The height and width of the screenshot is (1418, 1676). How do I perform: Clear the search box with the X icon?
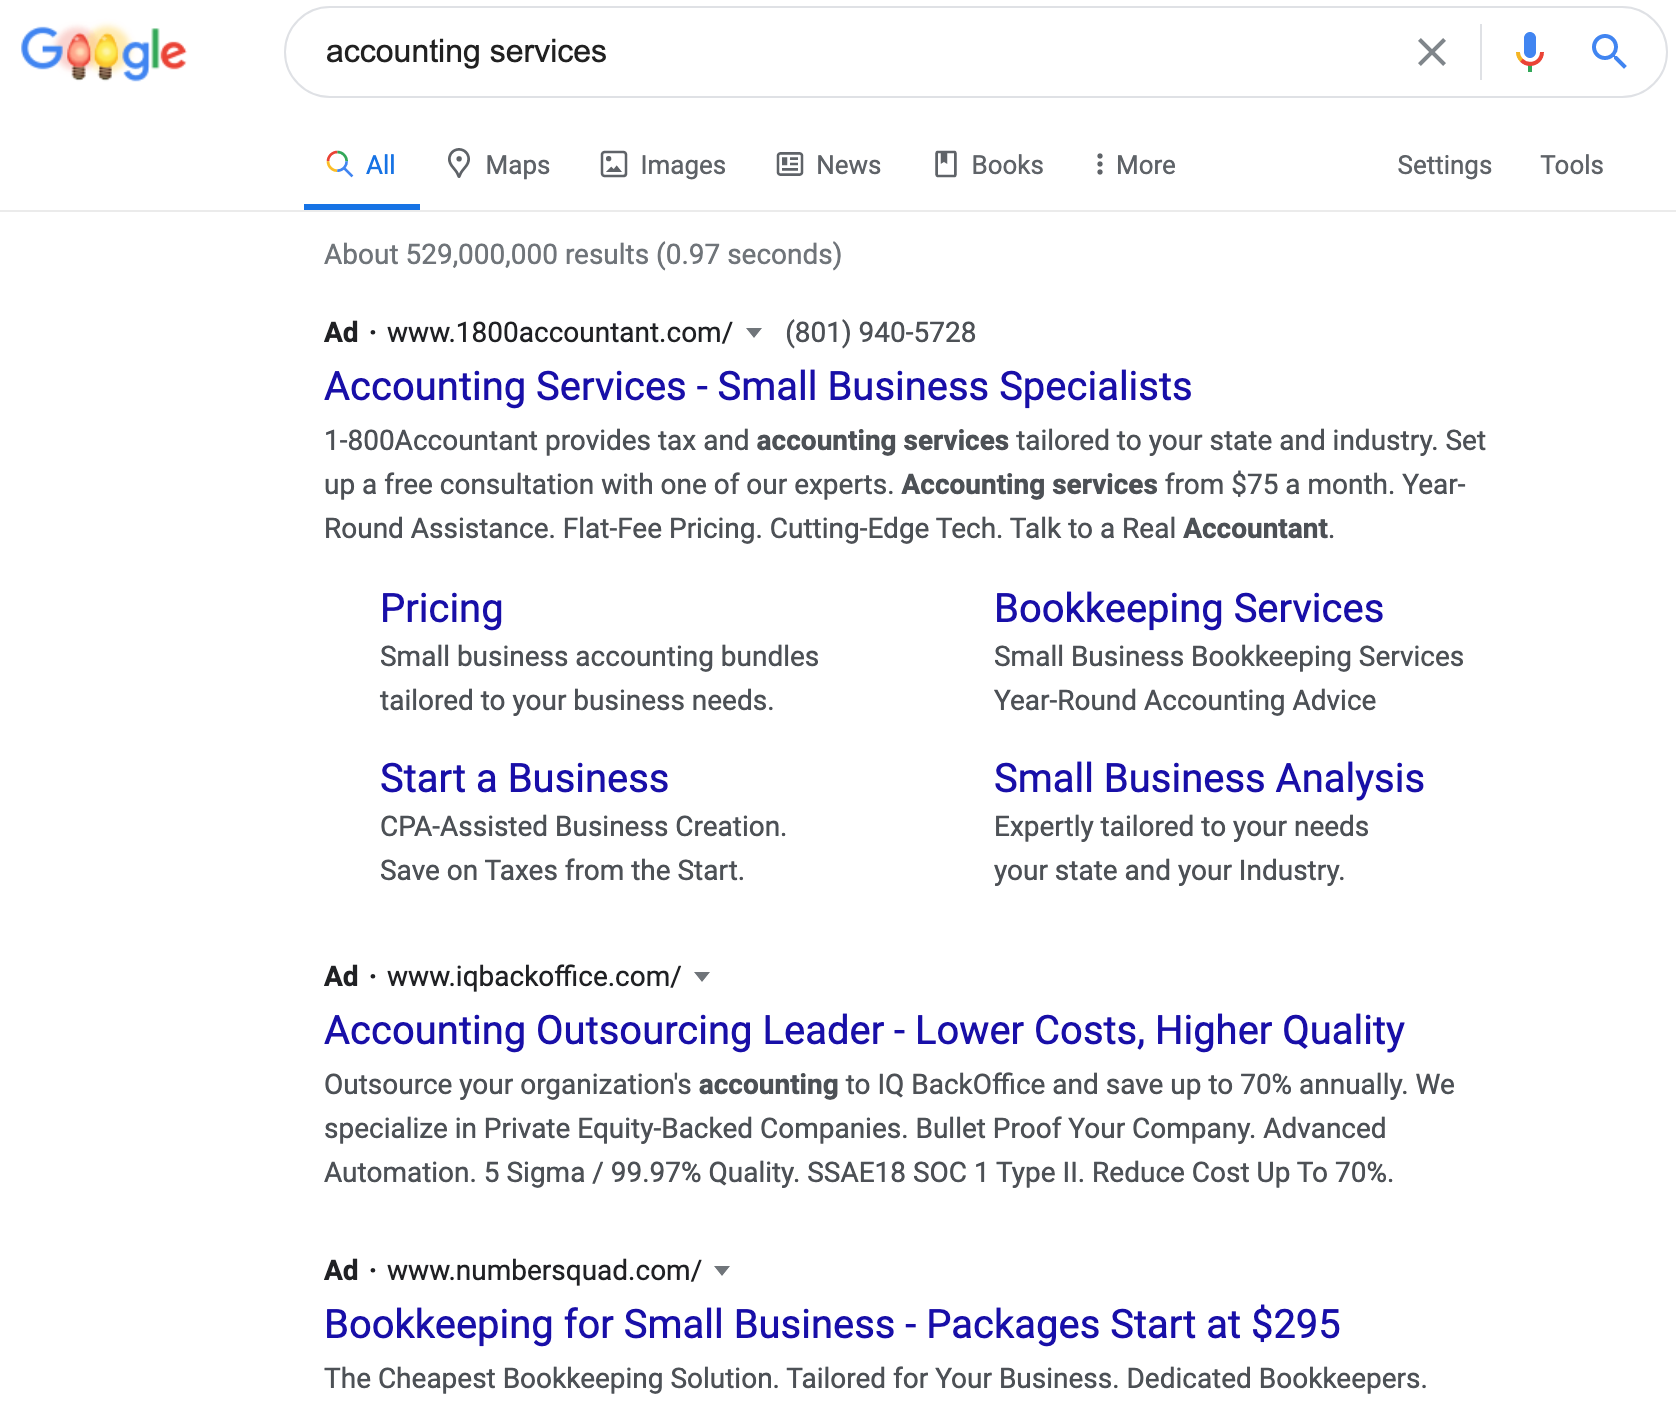coord(1431,52)
